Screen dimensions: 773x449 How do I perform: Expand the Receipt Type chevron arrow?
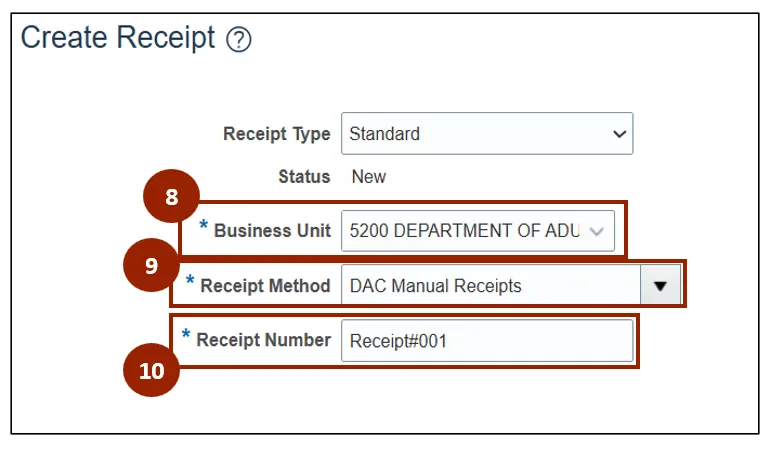click(x=620, y=134)
